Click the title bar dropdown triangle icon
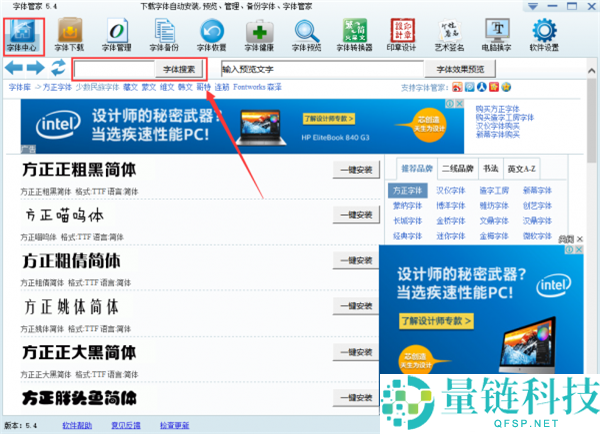 [533, 7]
